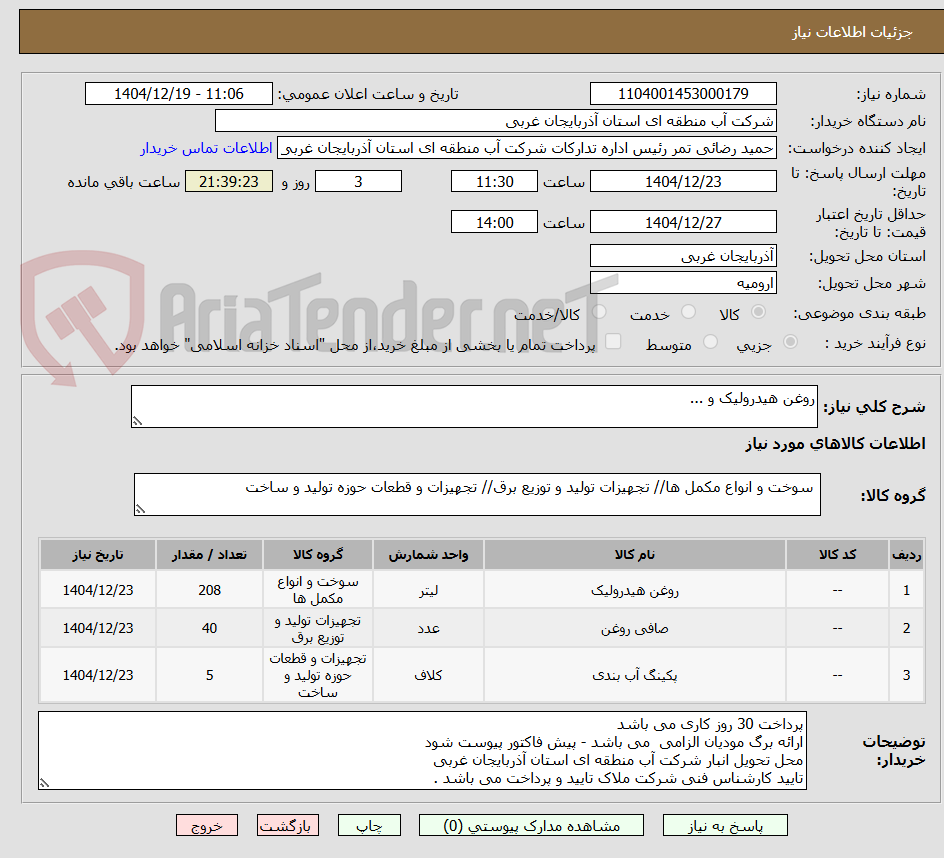Click the پاسخ به نیاز button
The image size is (944, 858).
coord(725,825)
